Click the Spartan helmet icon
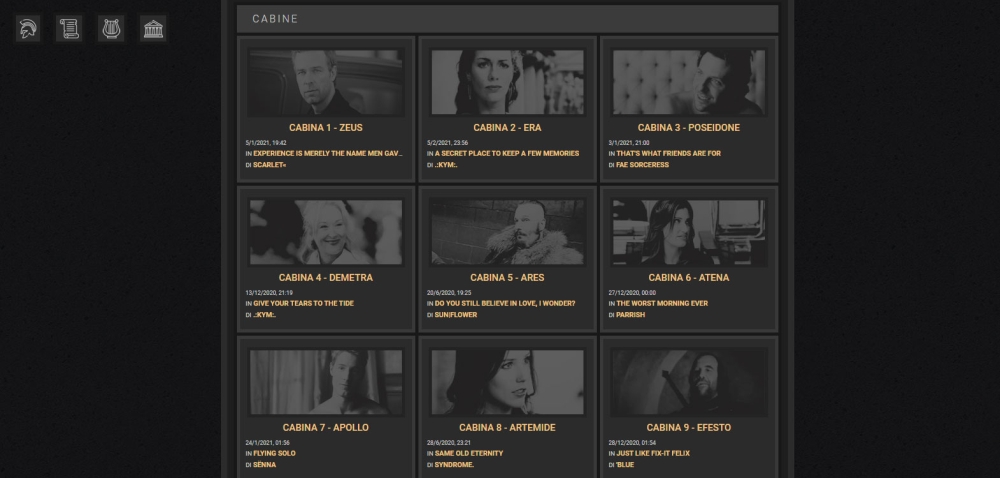 [x=27, y=29]
